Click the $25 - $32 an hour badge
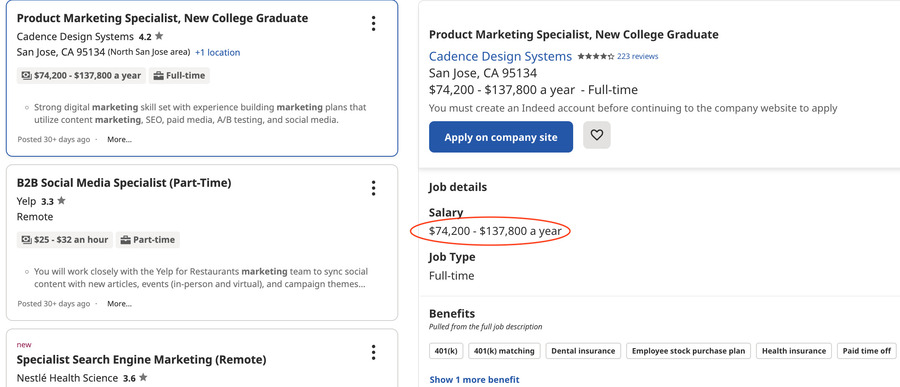 pyautogui.click(x=64, y=239)
